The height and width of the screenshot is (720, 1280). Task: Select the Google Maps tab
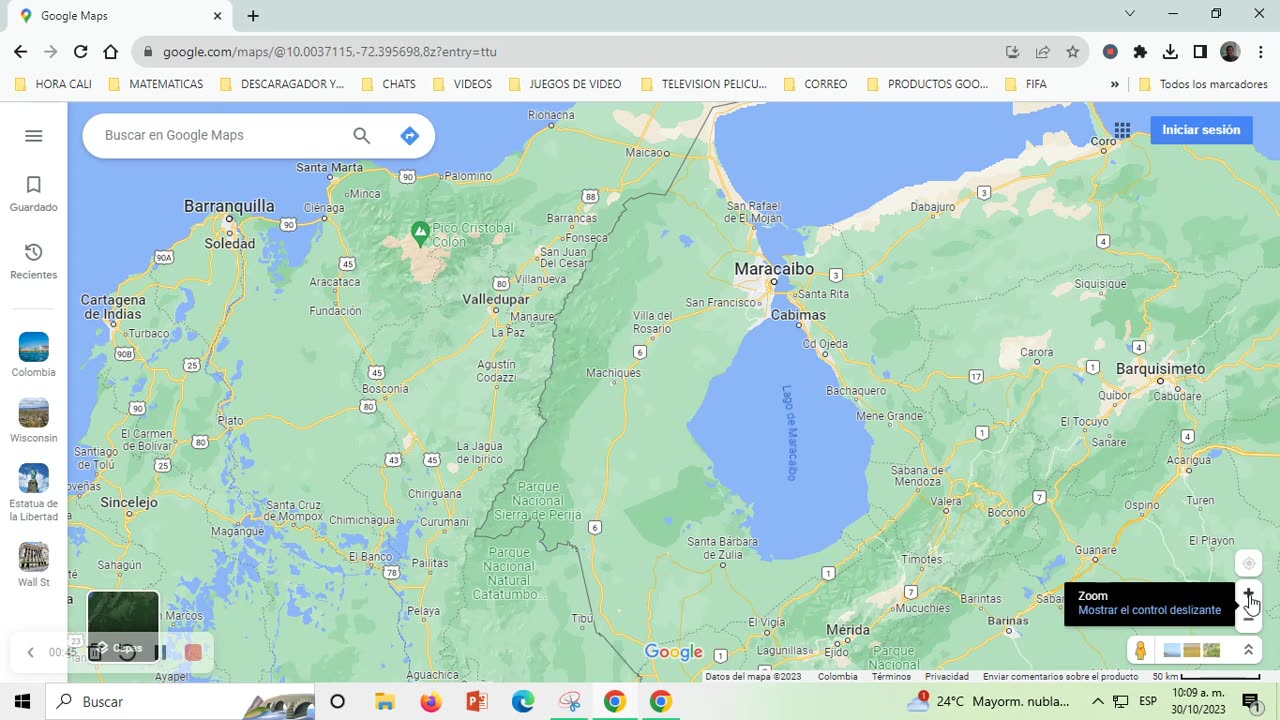pyautogui.click(x=120, y=16)
